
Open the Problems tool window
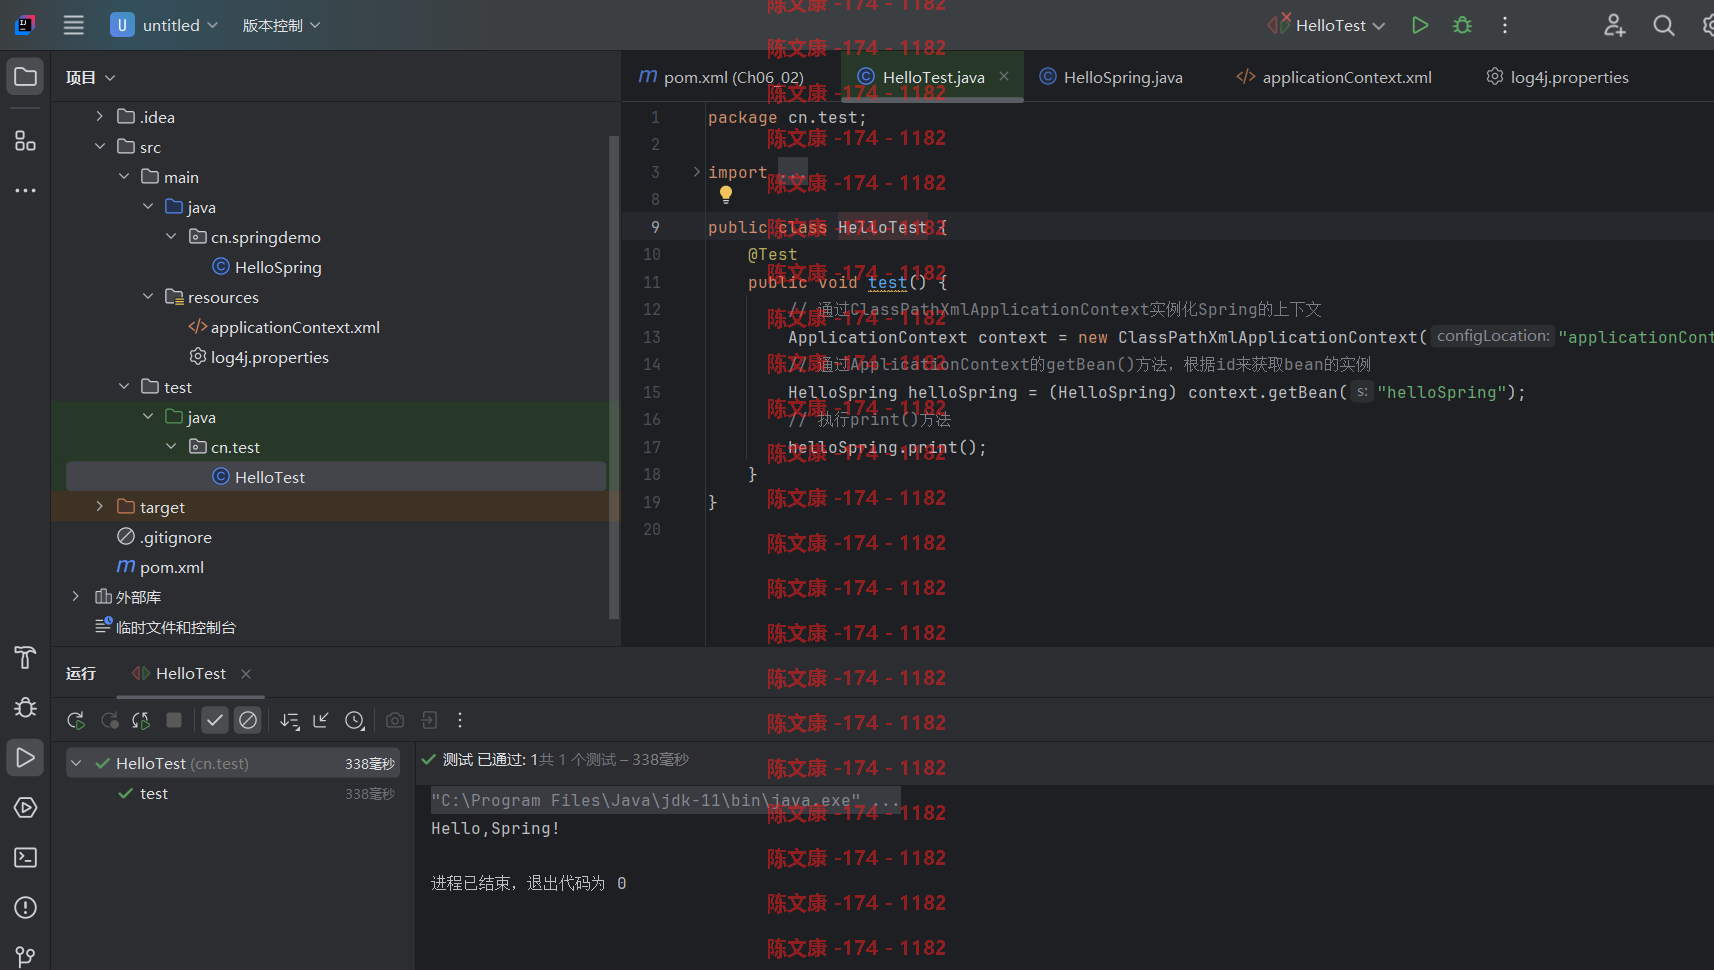(26, 907)
